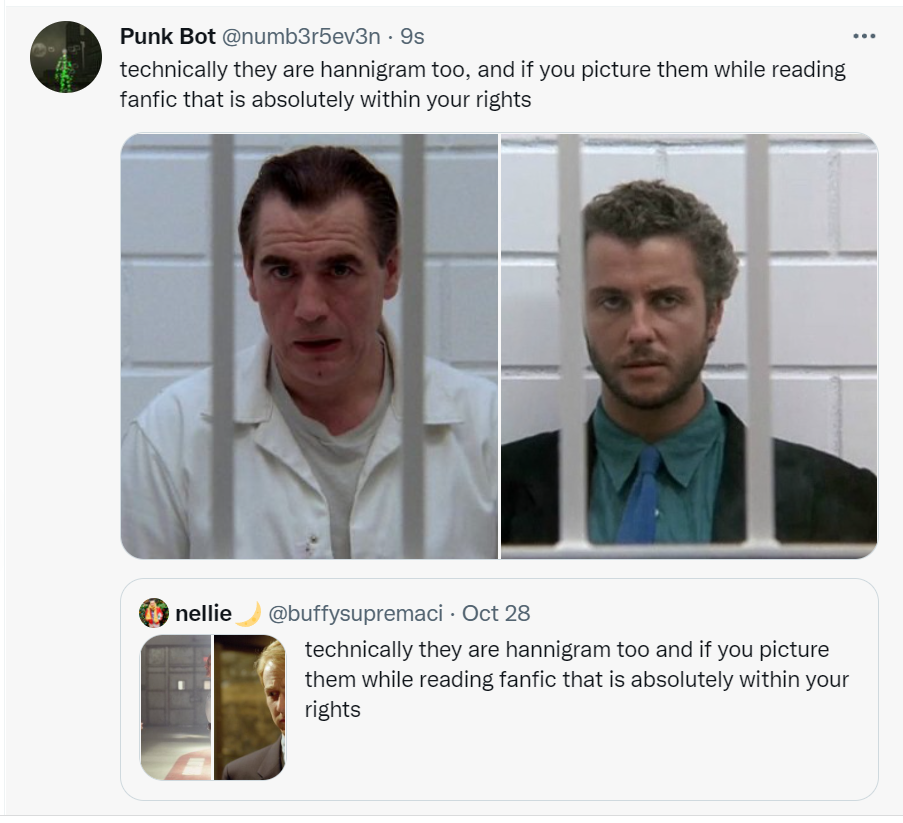This screenshot has width=903, height=823.
Task: Open the @buffysupremaci handle
Action: click(x=356, y=613)
